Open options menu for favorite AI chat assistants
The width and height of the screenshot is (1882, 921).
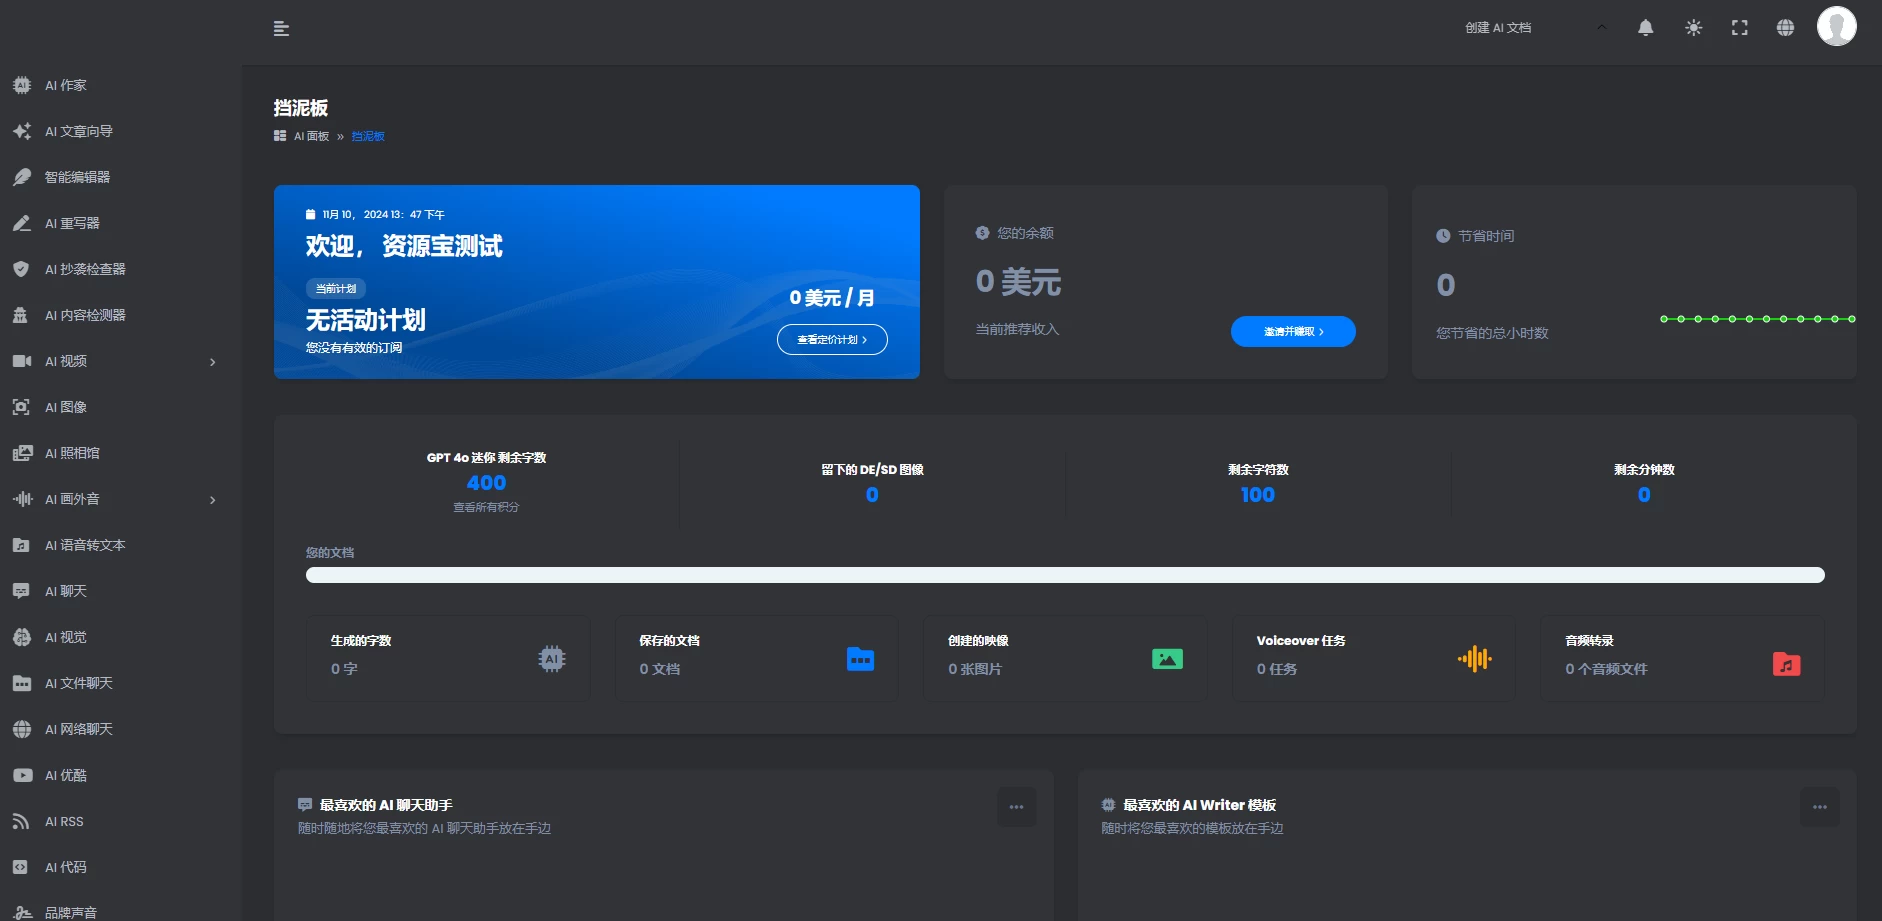(1016, 807)
